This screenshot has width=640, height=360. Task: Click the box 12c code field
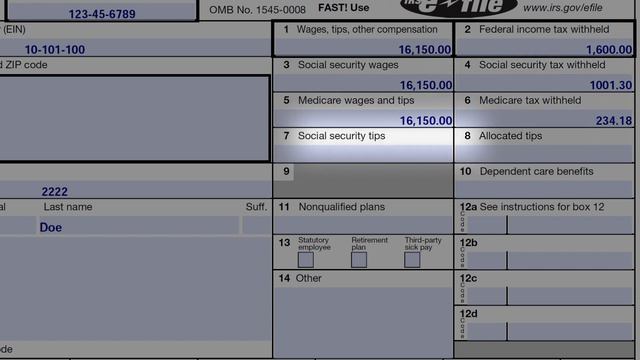click(487, 296)
